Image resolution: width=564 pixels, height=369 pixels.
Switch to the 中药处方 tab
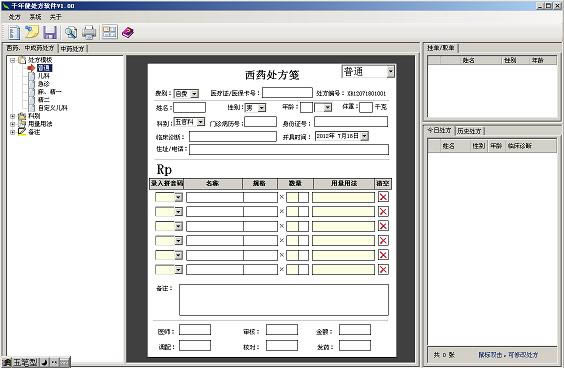coord(72,49)
